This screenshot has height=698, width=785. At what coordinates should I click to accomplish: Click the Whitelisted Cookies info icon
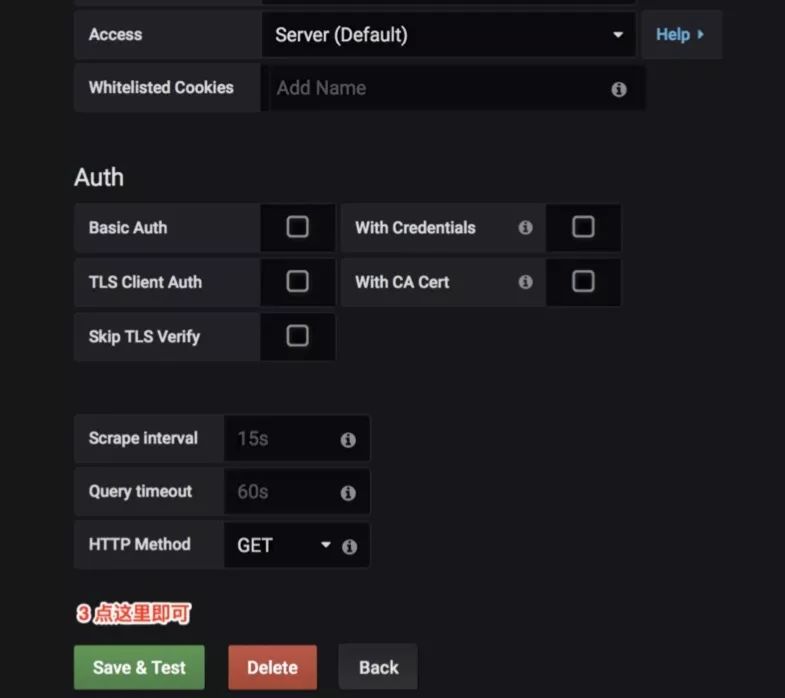[x=619, y=89]
